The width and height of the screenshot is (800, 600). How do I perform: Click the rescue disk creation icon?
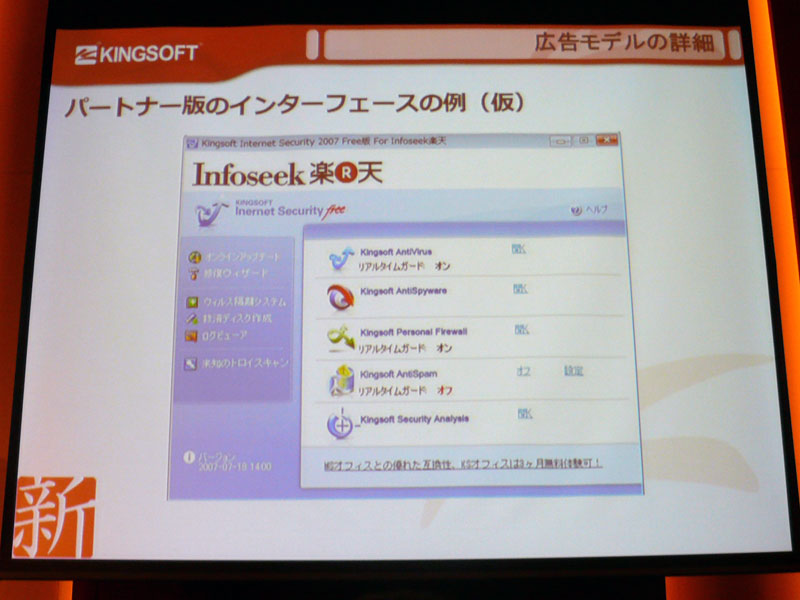tap(192, 319)
